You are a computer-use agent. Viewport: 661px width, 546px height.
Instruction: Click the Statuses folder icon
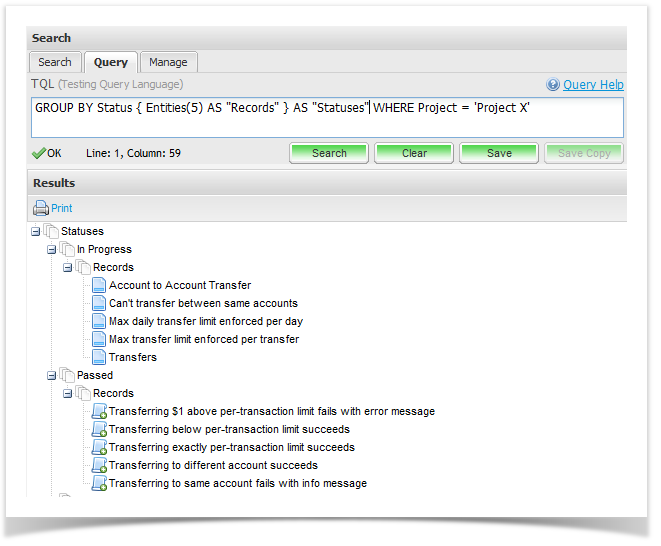(51, 232)
